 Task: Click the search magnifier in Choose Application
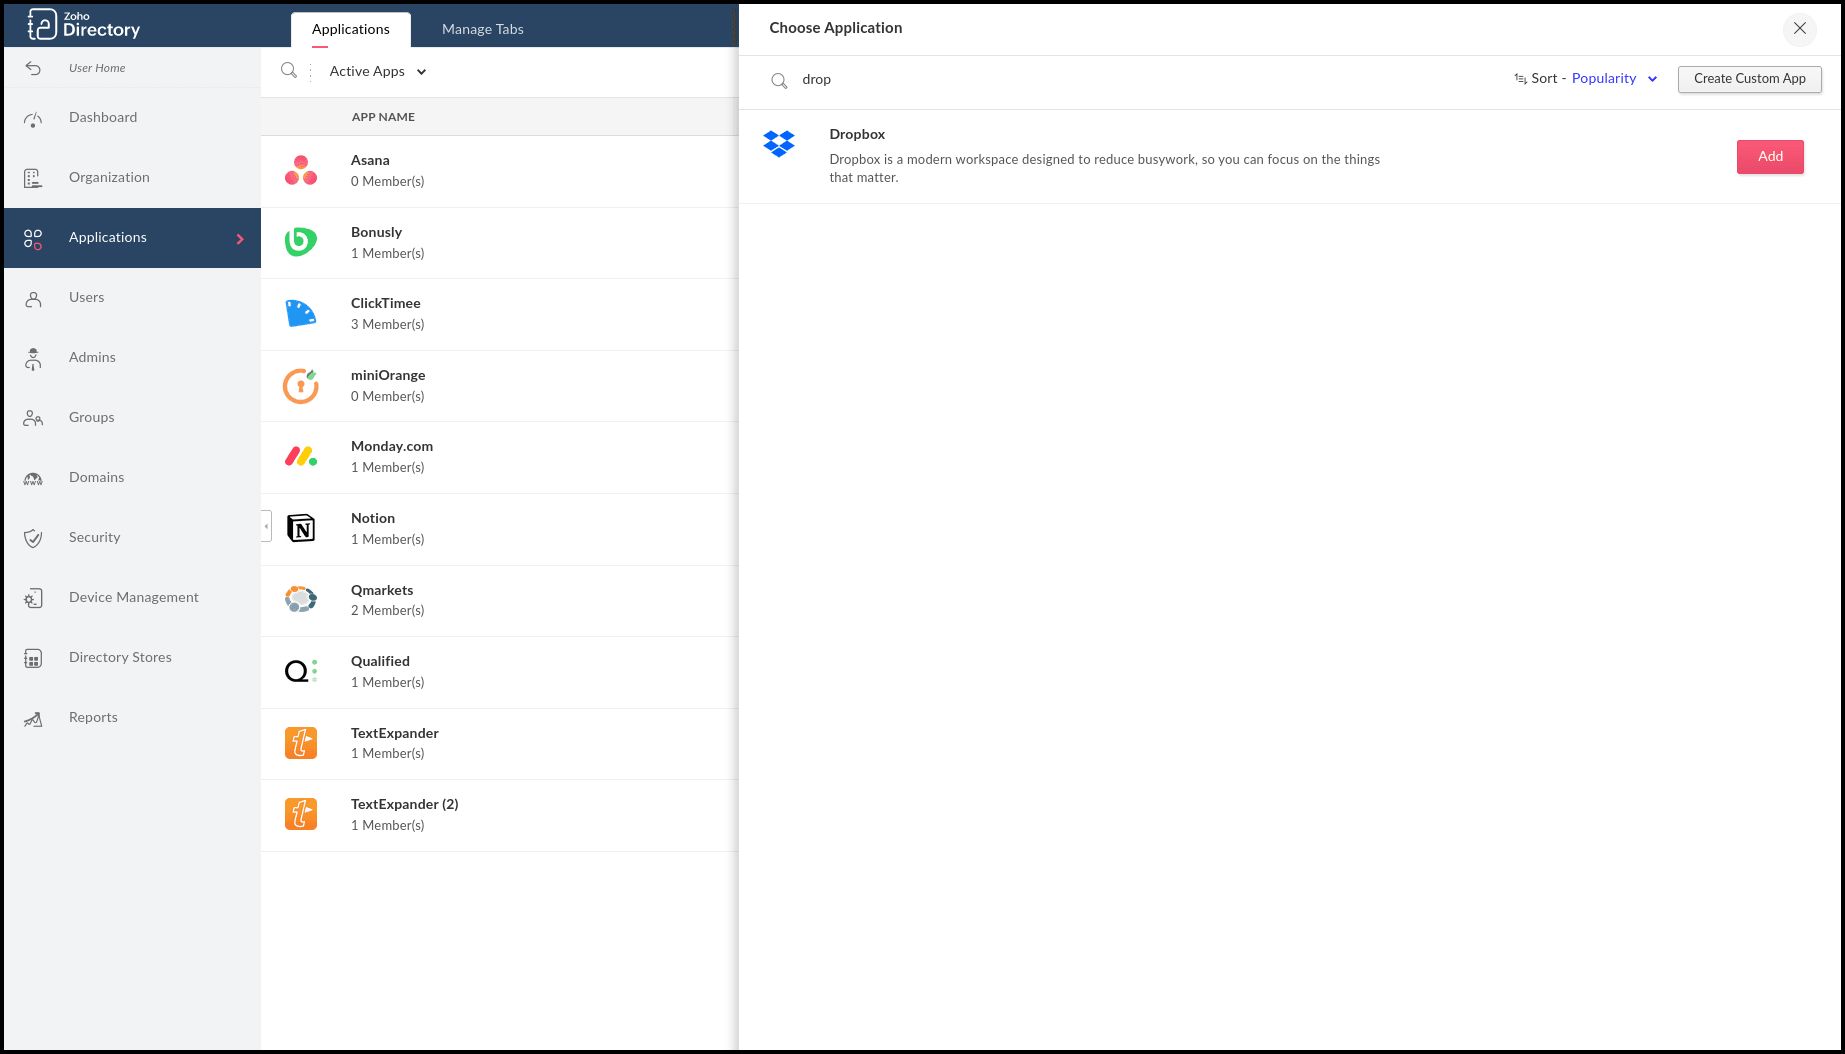click(x=779, y=80)
